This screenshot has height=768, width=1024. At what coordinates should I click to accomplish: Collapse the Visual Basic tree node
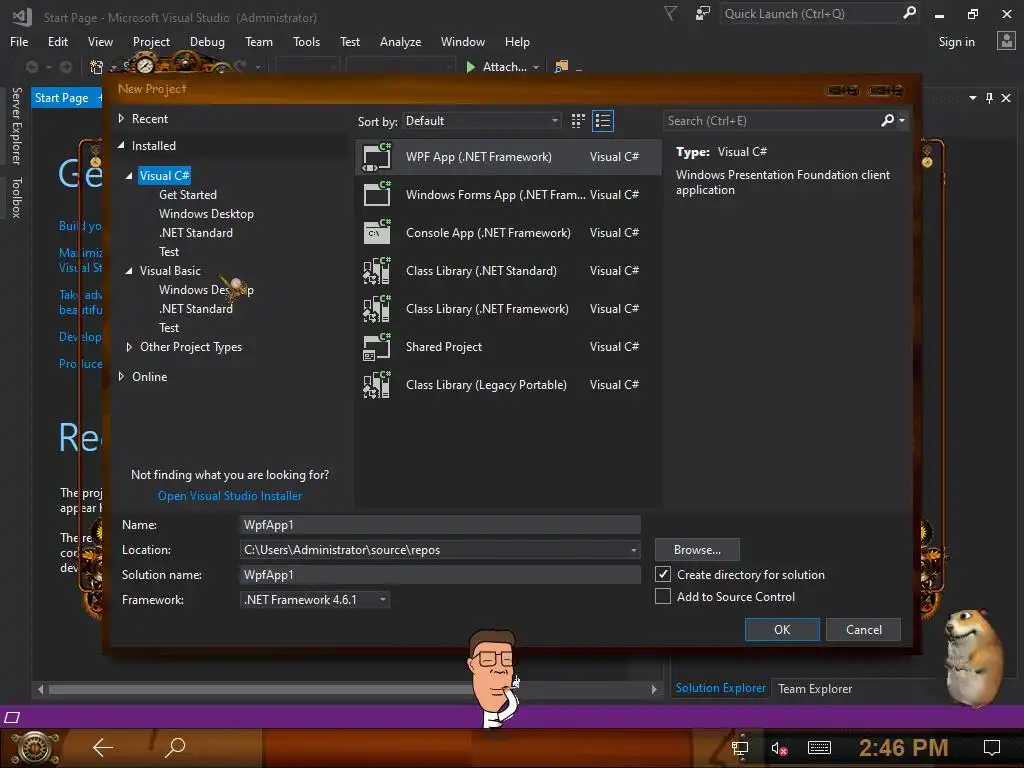tap(129, 270)
